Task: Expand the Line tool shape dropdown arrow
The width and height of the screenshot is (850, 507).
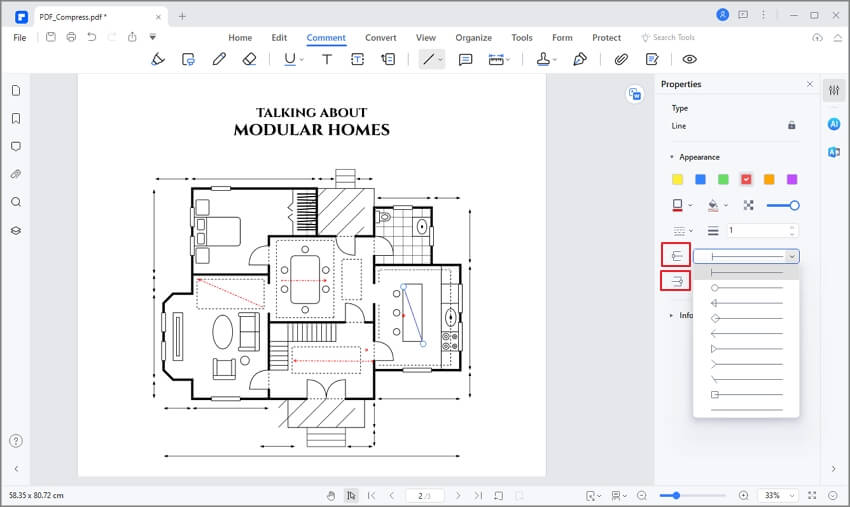Action: coord(441,59)
